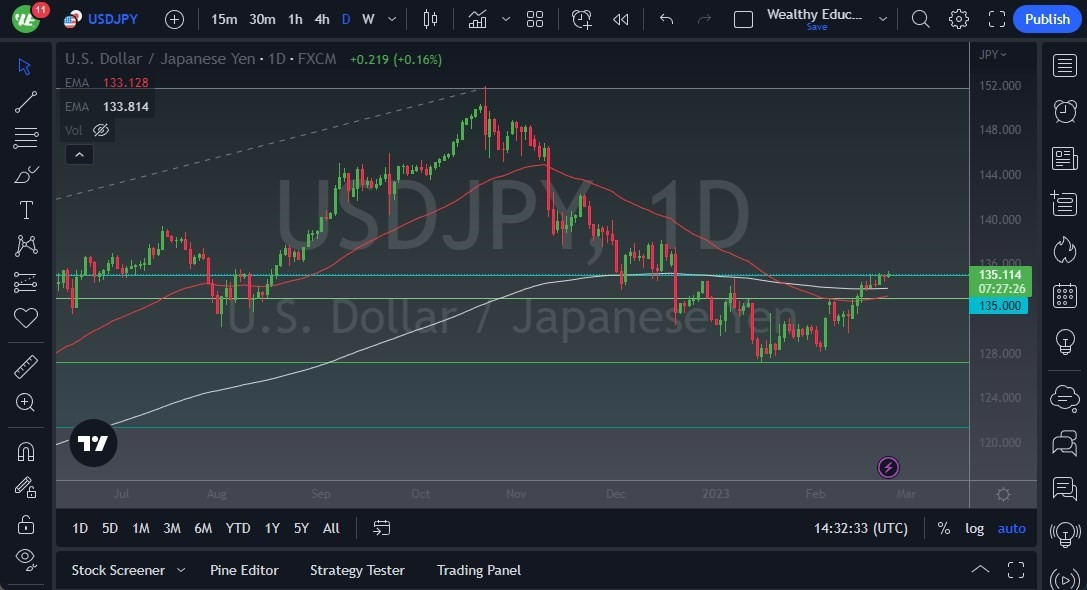Screen dimensions: 1087x590
Task: Select the text annotation tool
Action: click(26, 209)
